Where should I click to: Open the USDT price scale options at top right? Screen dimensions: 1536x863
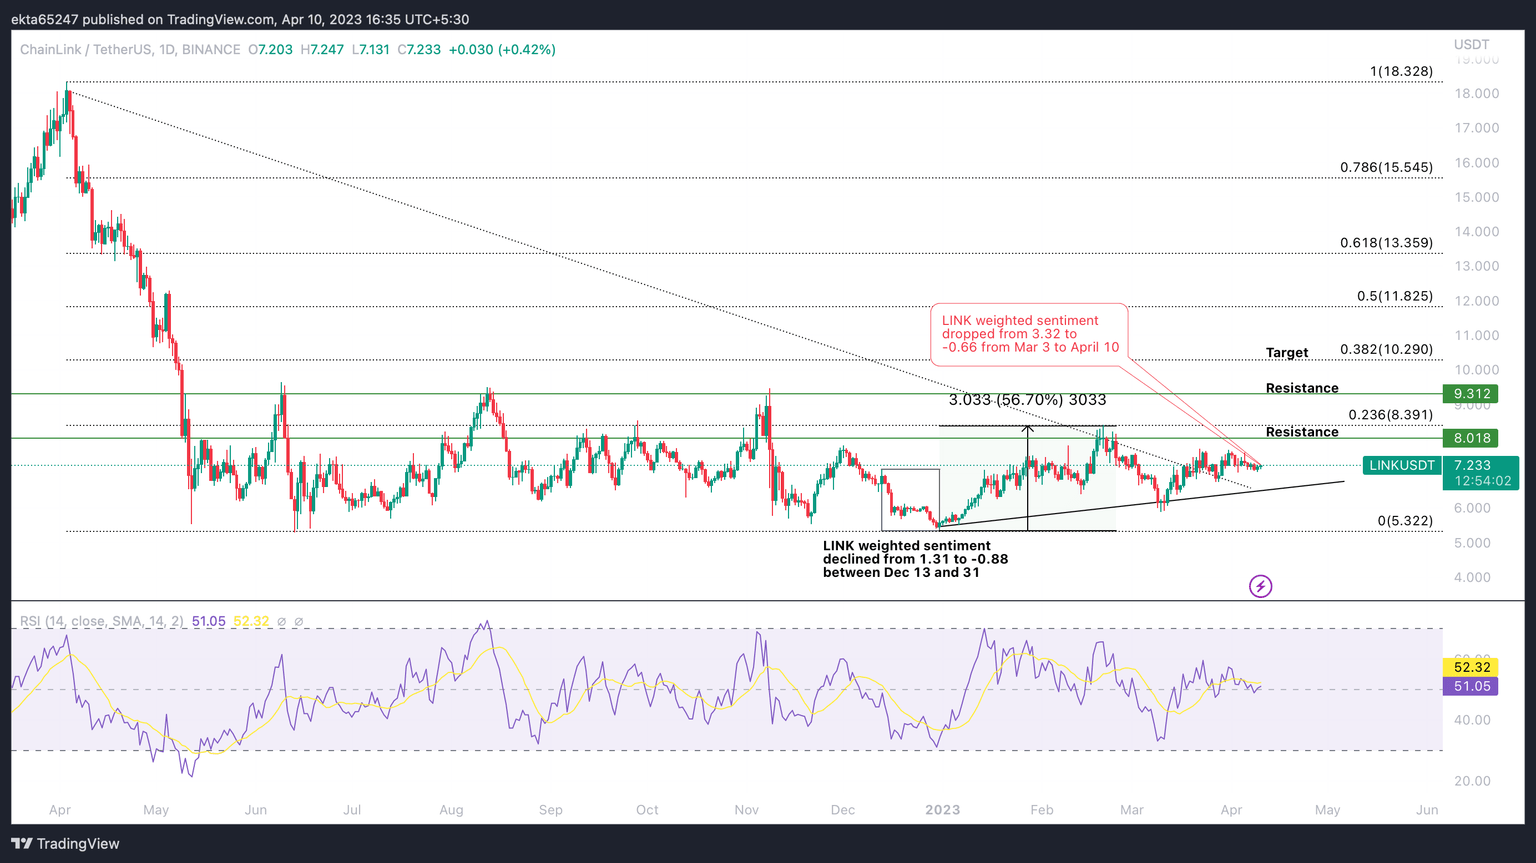point(1471,44)
